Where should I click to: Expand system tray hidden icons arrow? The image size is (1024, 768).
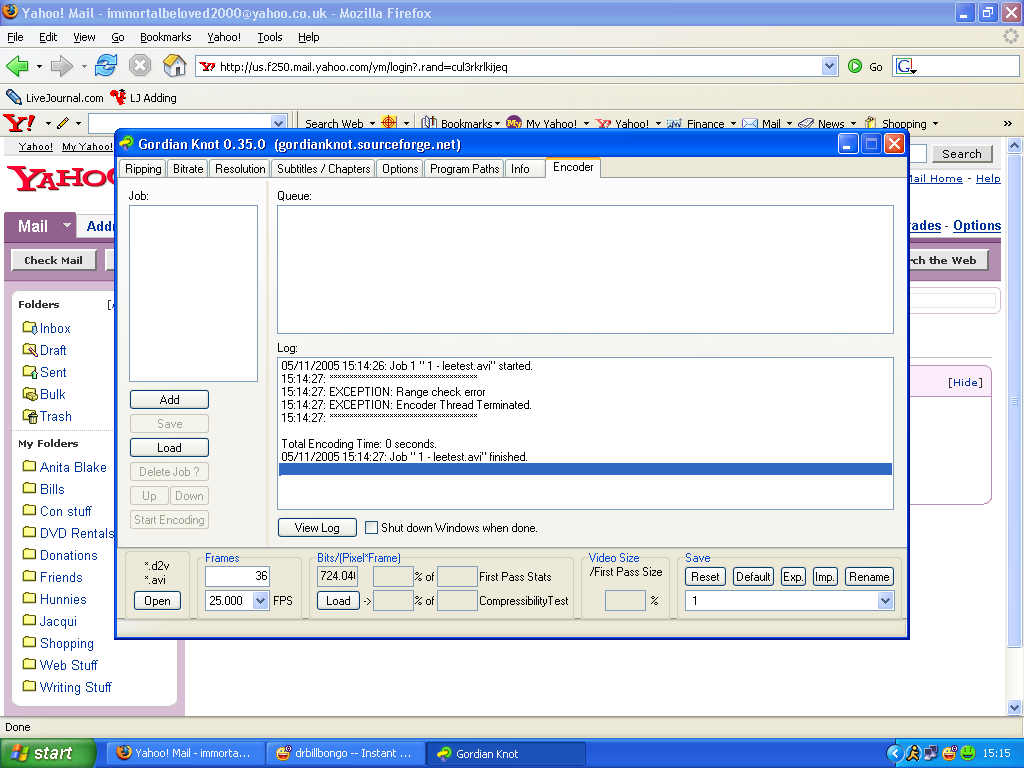(894, 754)
